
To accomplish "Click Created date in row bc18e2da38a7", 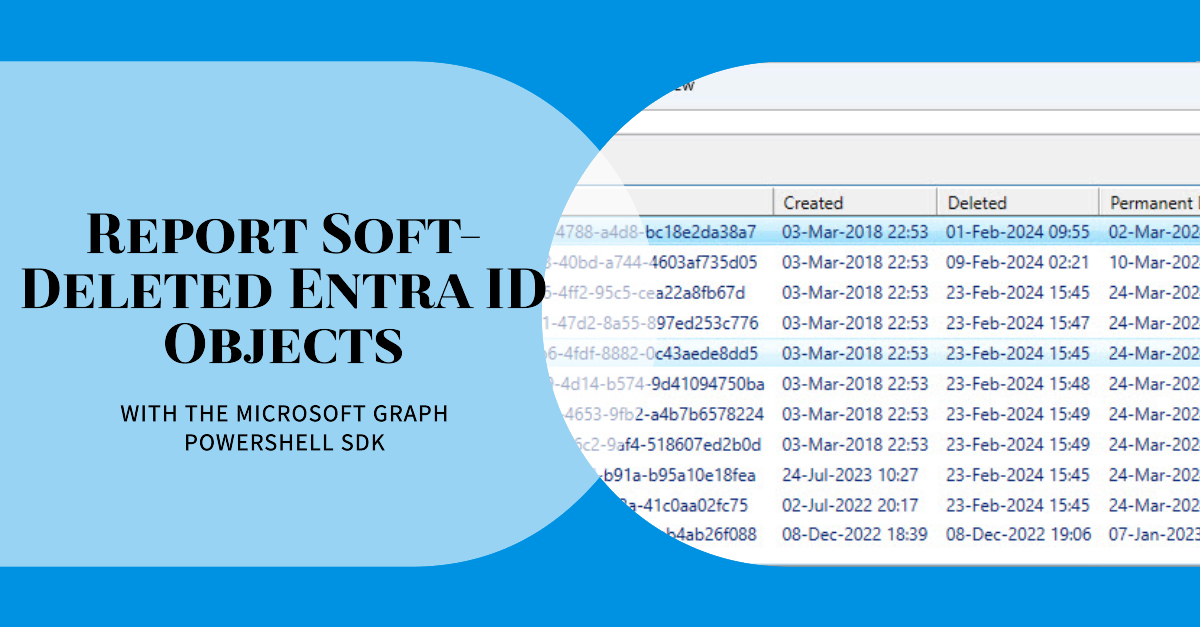I will 855,232.
